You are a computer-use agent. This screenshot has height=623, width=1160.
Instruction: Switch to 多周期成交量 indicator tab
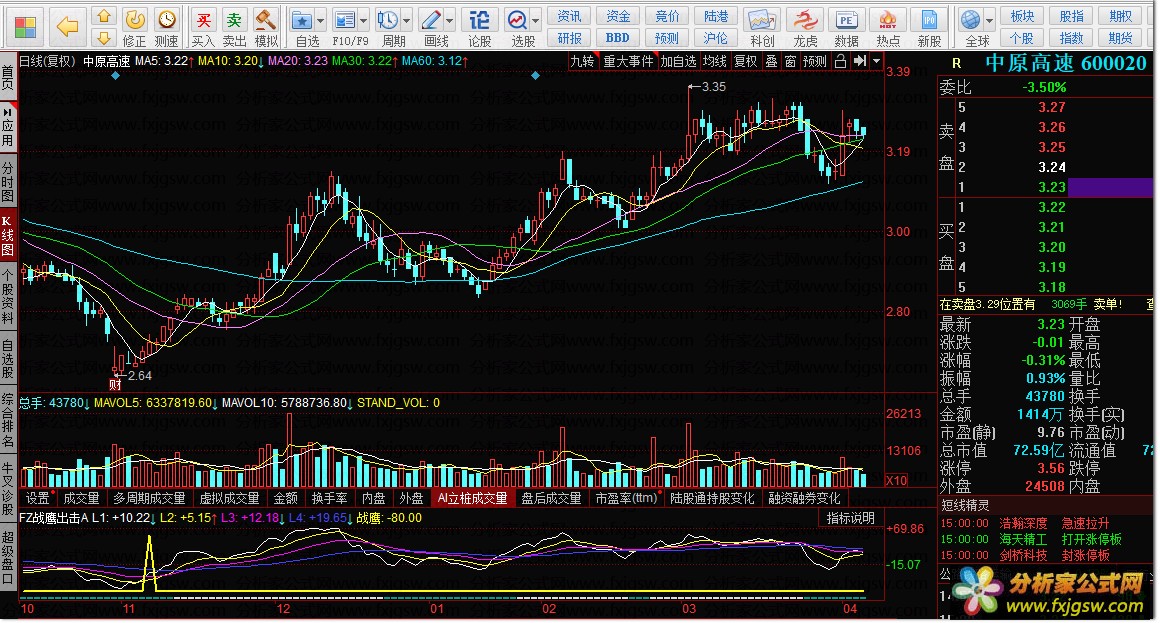tap(149, 499)
